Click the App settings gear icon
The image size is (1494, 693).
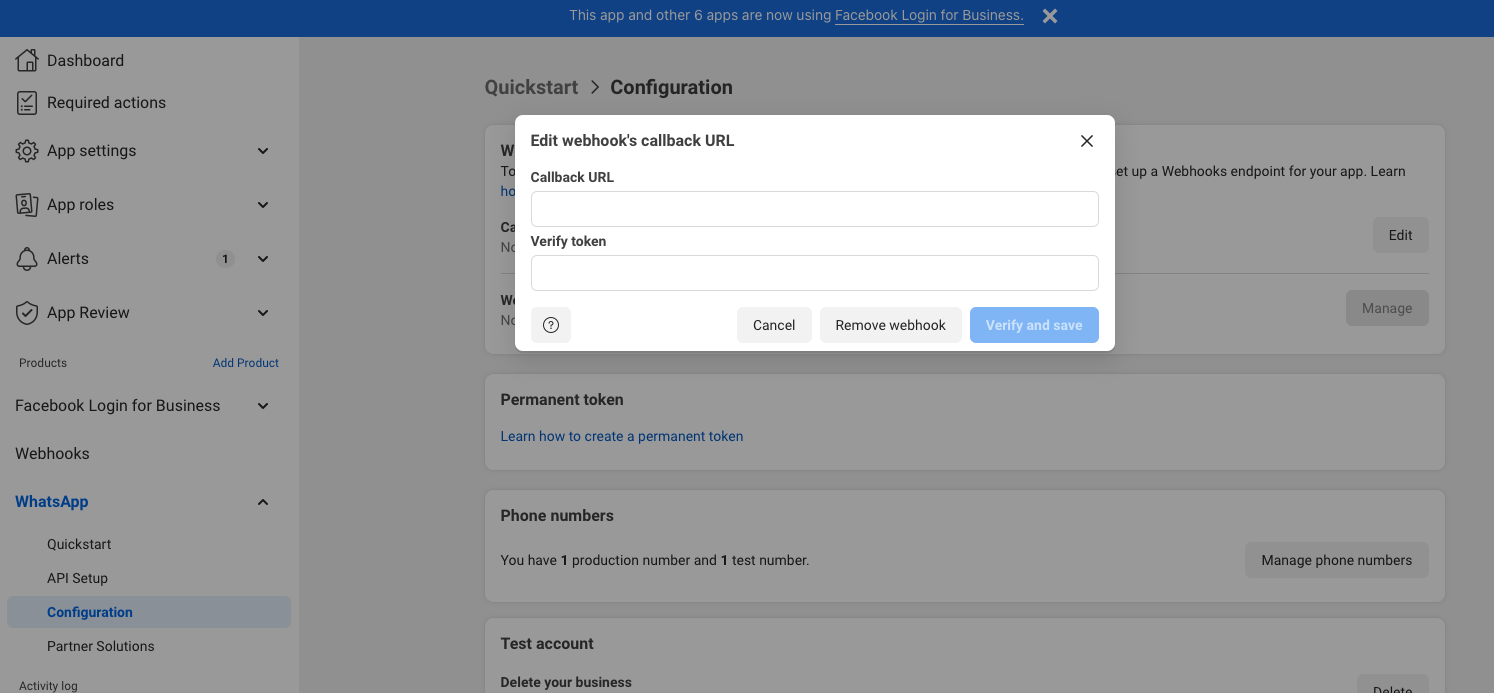click(27, 151)
